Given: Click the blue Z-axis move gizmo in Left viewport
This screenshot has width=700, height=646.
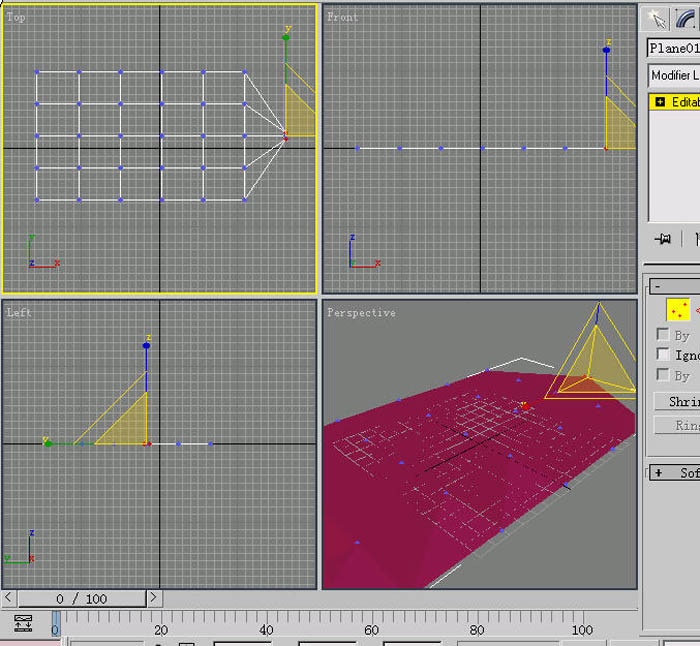Looking at the screenshot, I should (x=146, y=346).
